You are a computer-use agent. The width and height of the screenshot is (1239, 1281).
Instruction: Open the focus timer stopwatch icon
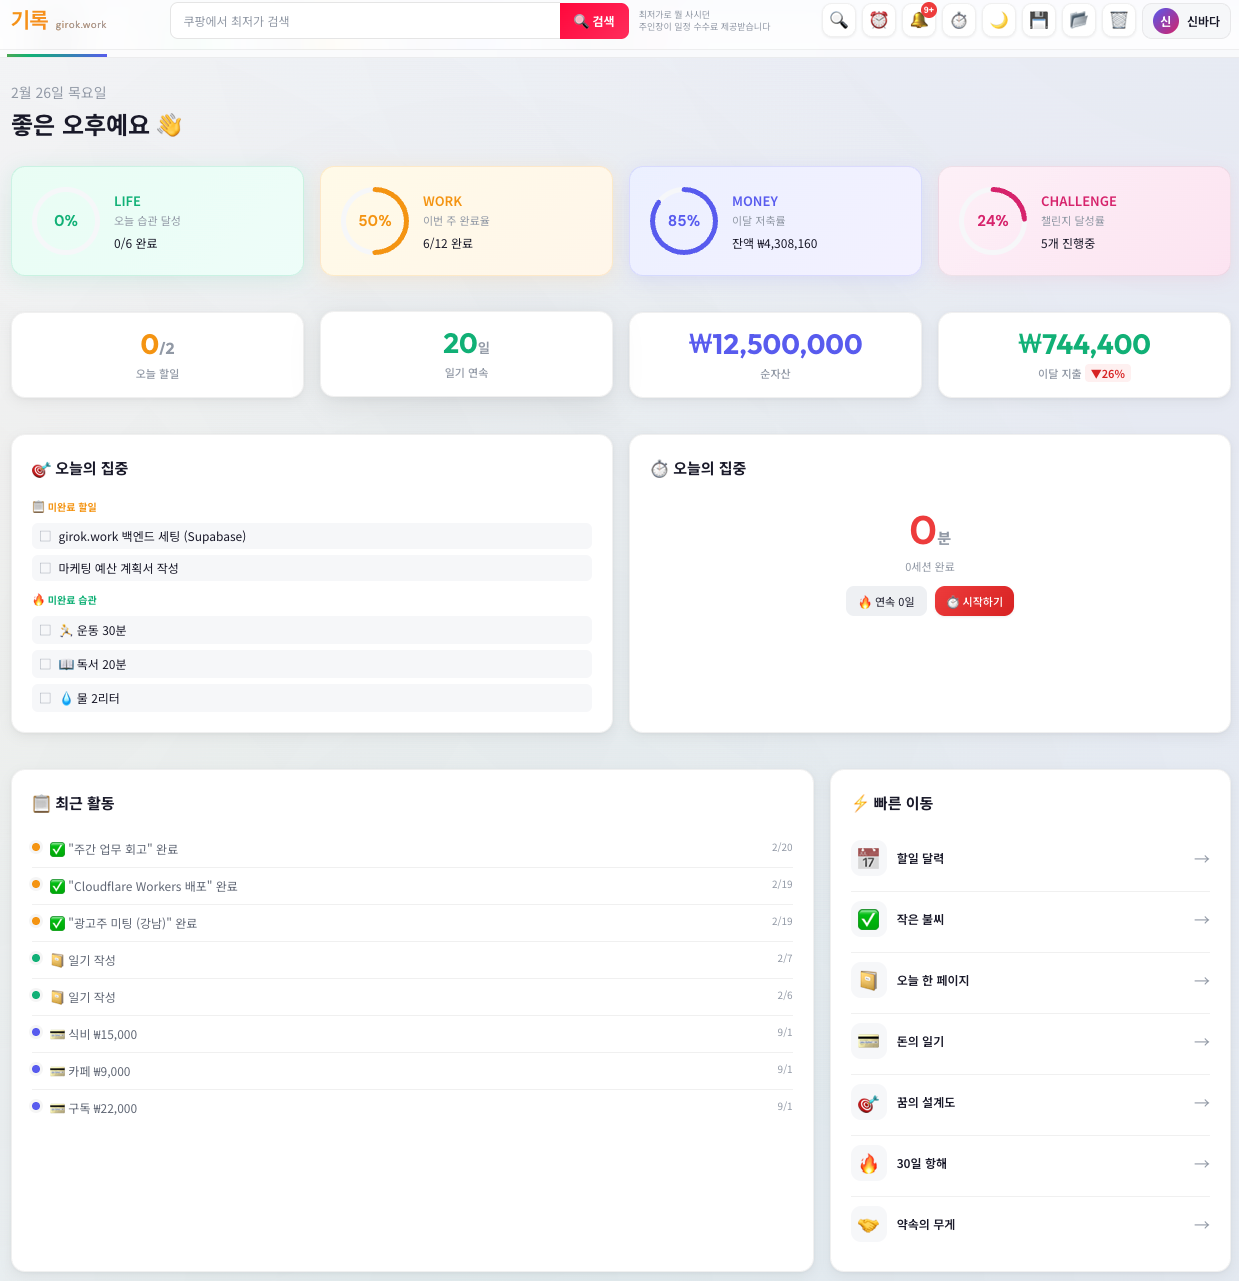point(958,20)
